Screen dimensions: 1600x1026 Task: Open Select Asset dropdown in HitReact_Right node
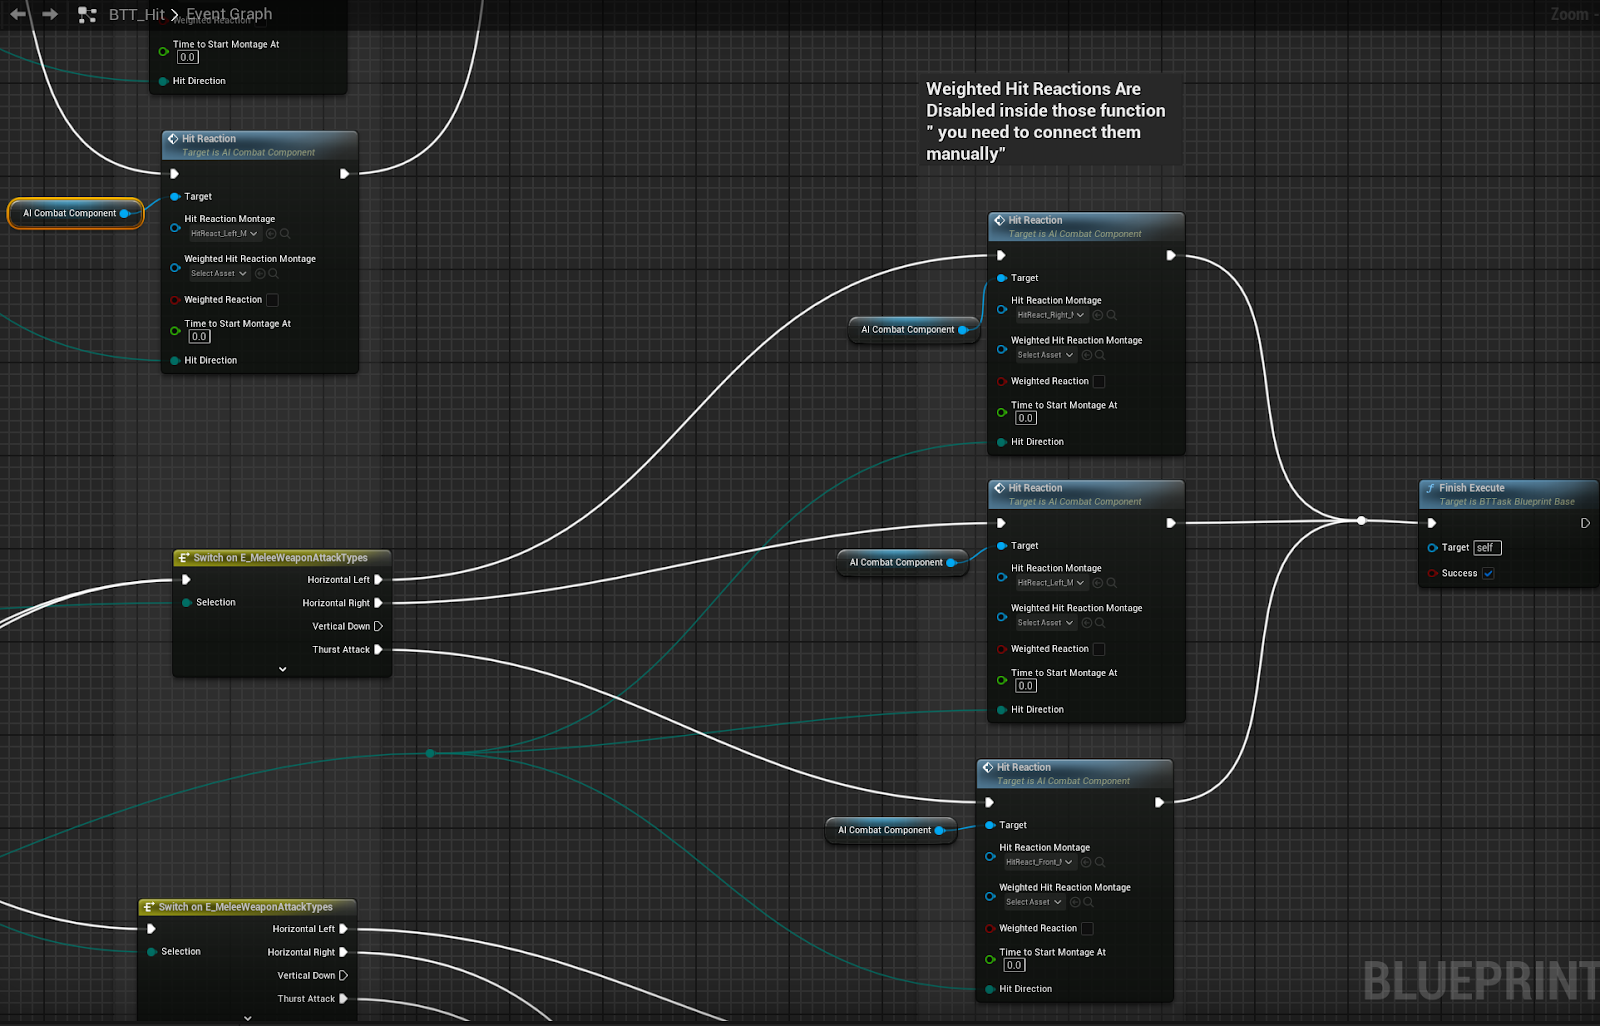(1045, 355)
